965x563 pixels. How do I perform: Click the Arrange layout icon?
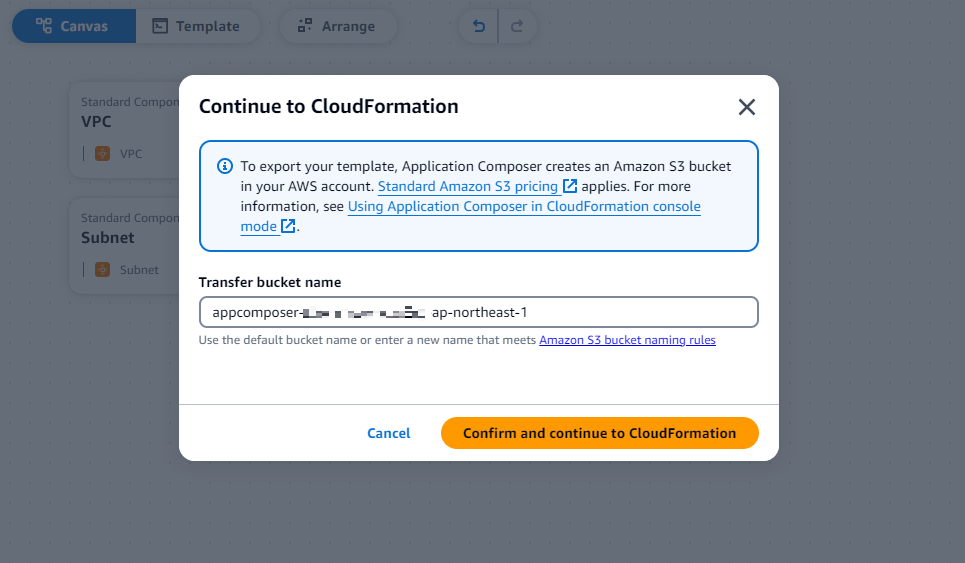tap(305, 26)
